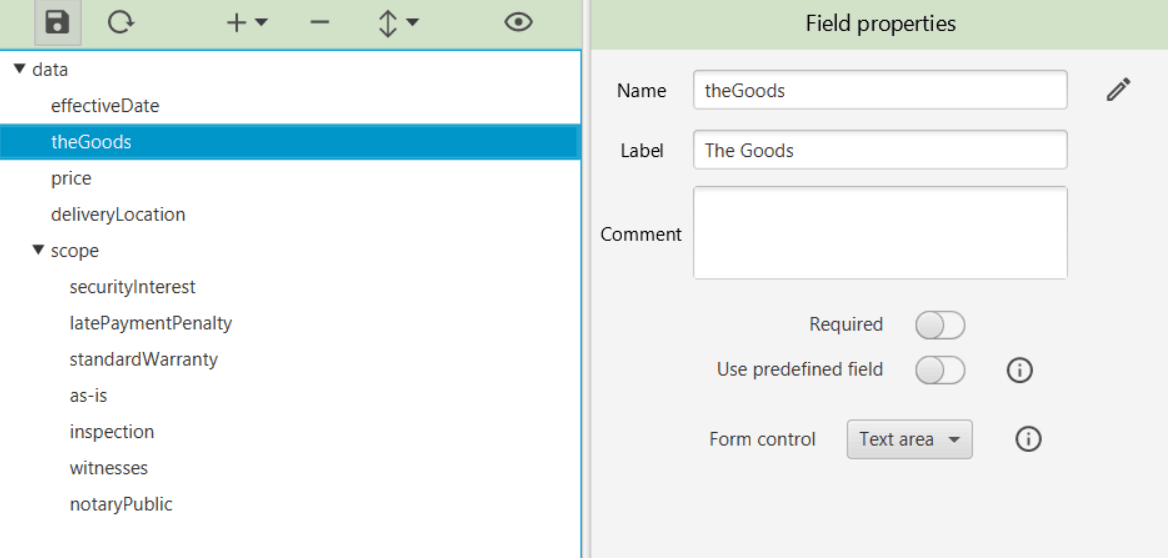Click the minus remove field icon

[320, 23]
